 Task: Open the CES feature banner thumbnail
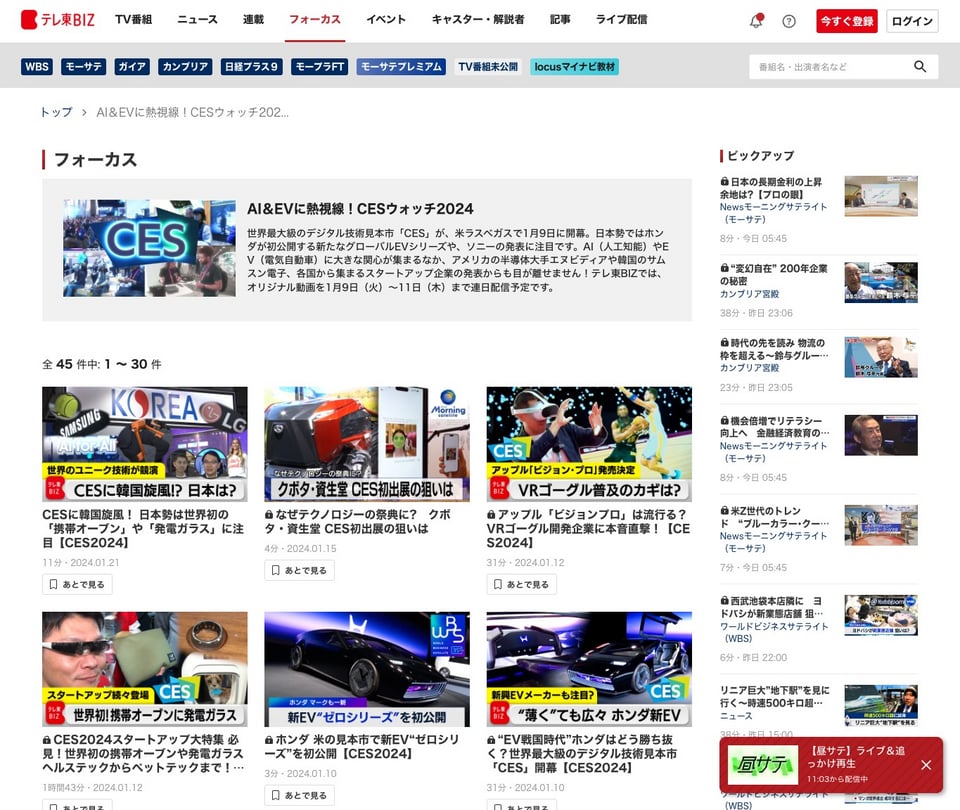point(149,248)
